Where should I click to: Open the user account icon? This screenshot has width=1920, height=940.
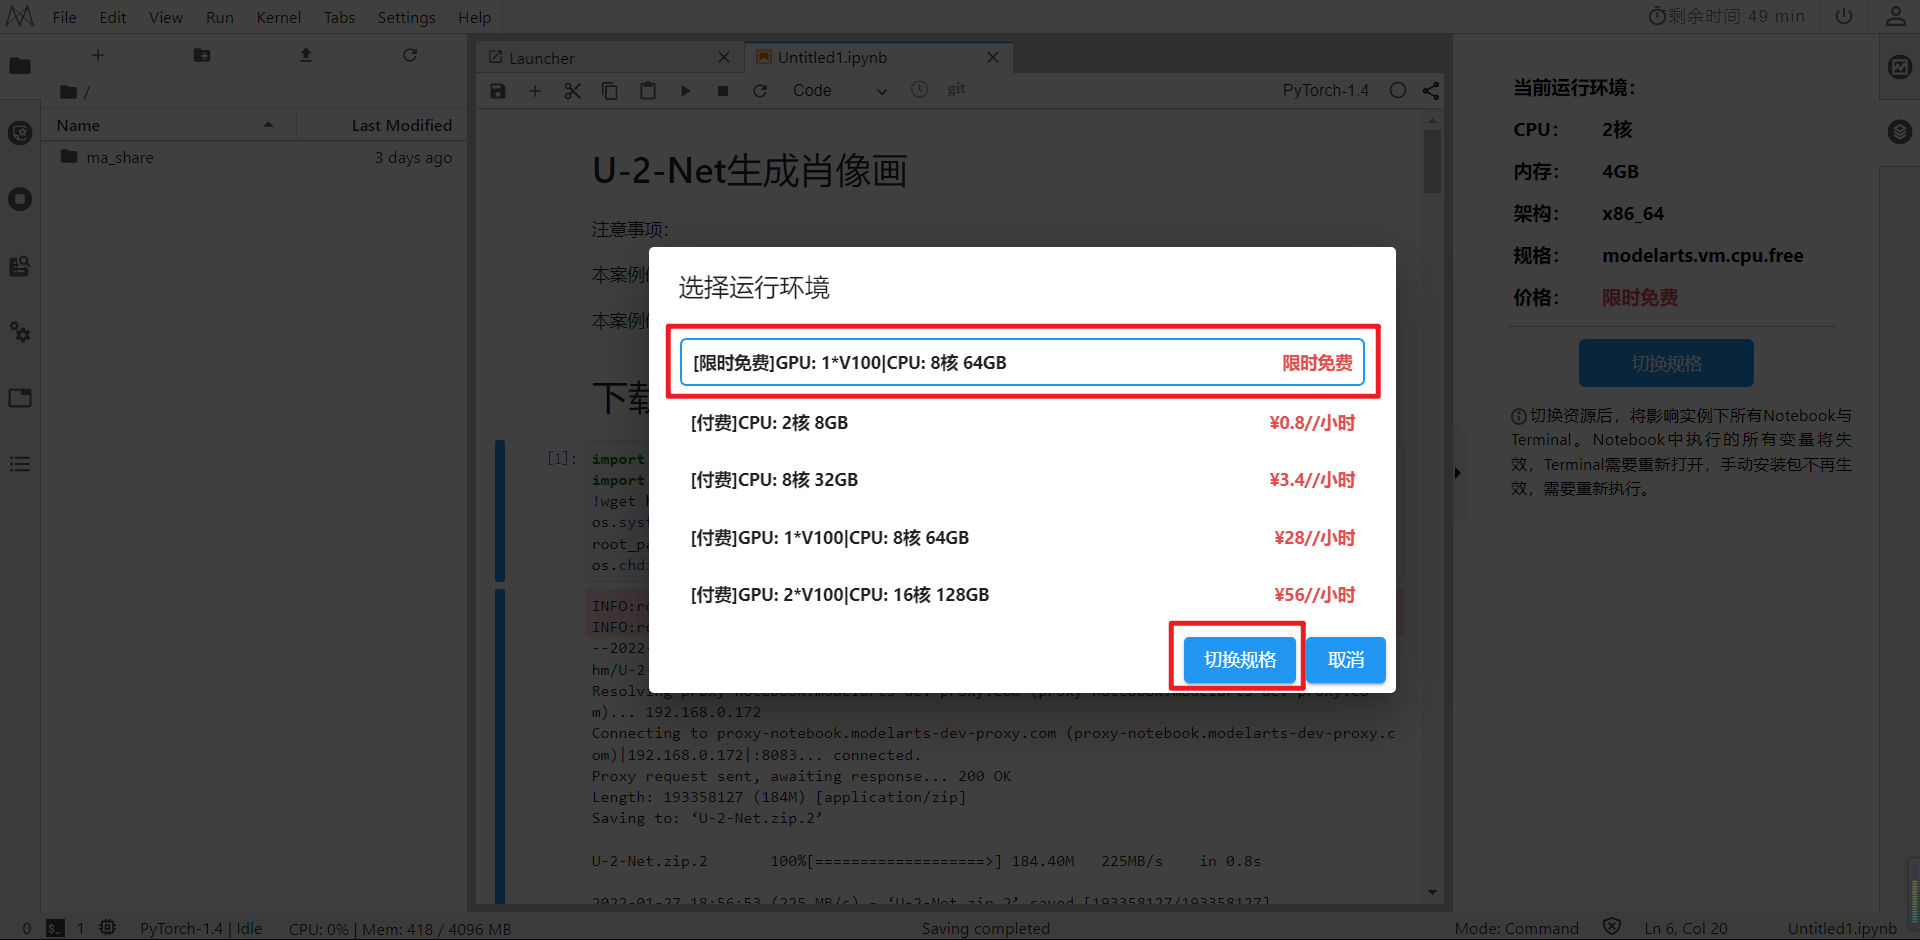pos(1896,16)
